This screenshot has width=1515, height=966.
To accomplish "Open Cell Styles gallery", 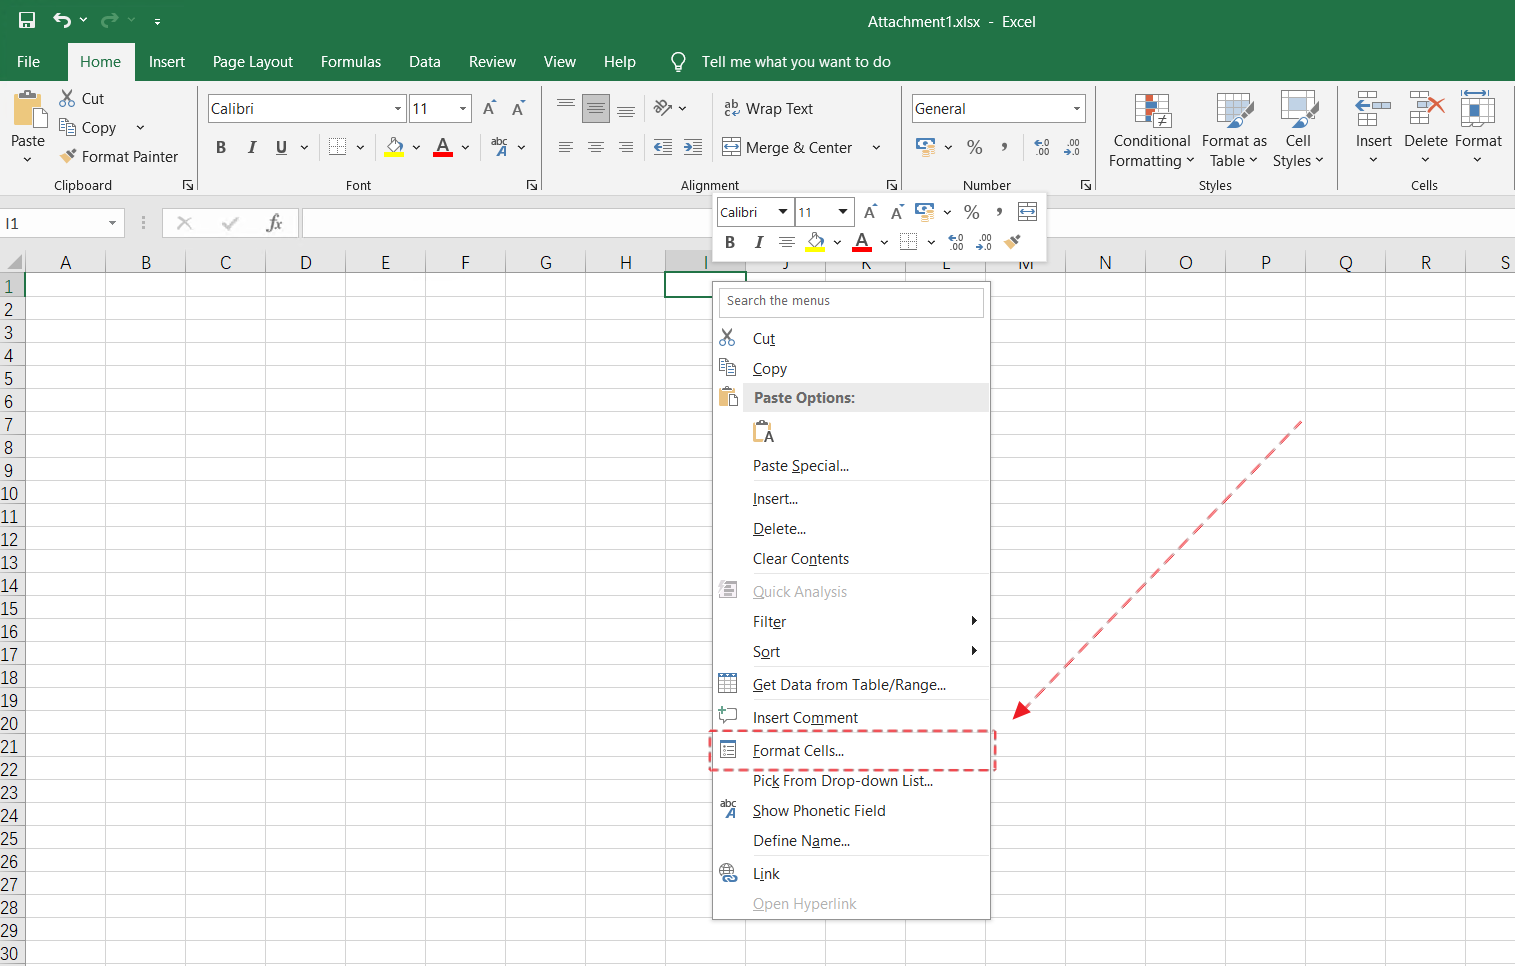I will [1298, 130].
